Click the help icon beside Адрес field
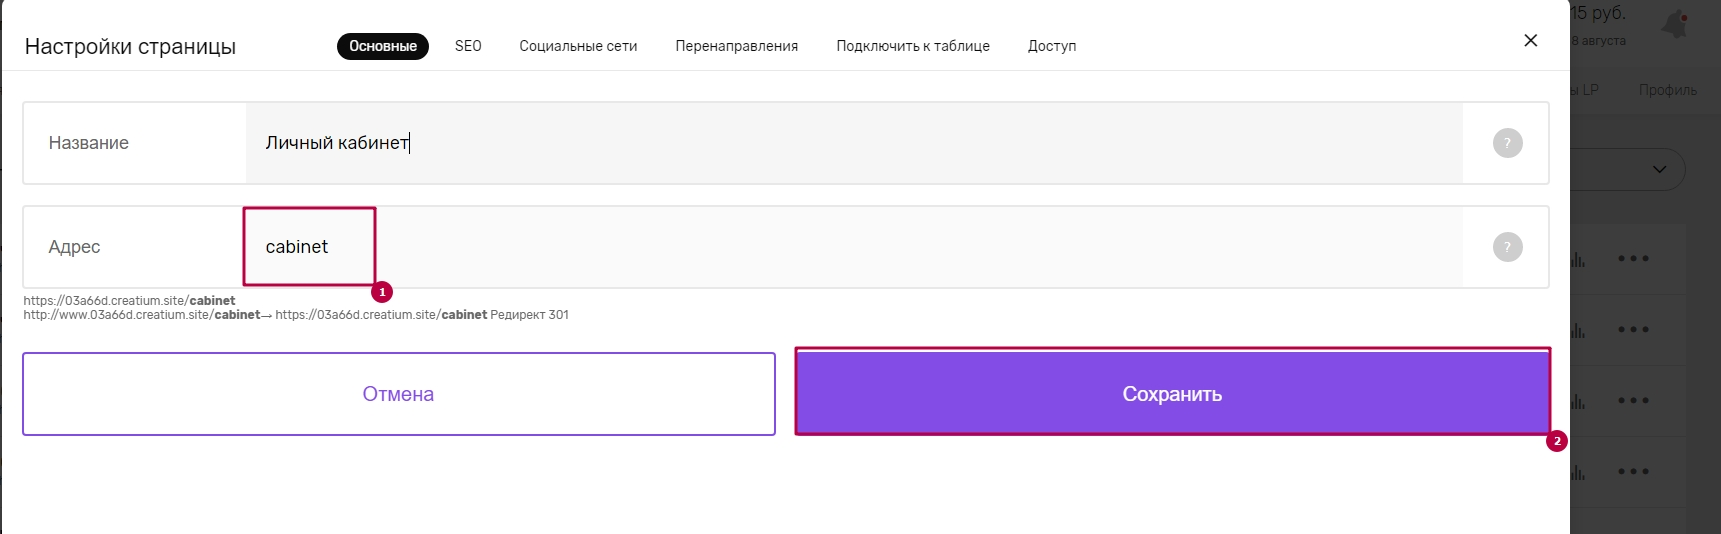1721x534 pixels. [x=1507, y=247]
